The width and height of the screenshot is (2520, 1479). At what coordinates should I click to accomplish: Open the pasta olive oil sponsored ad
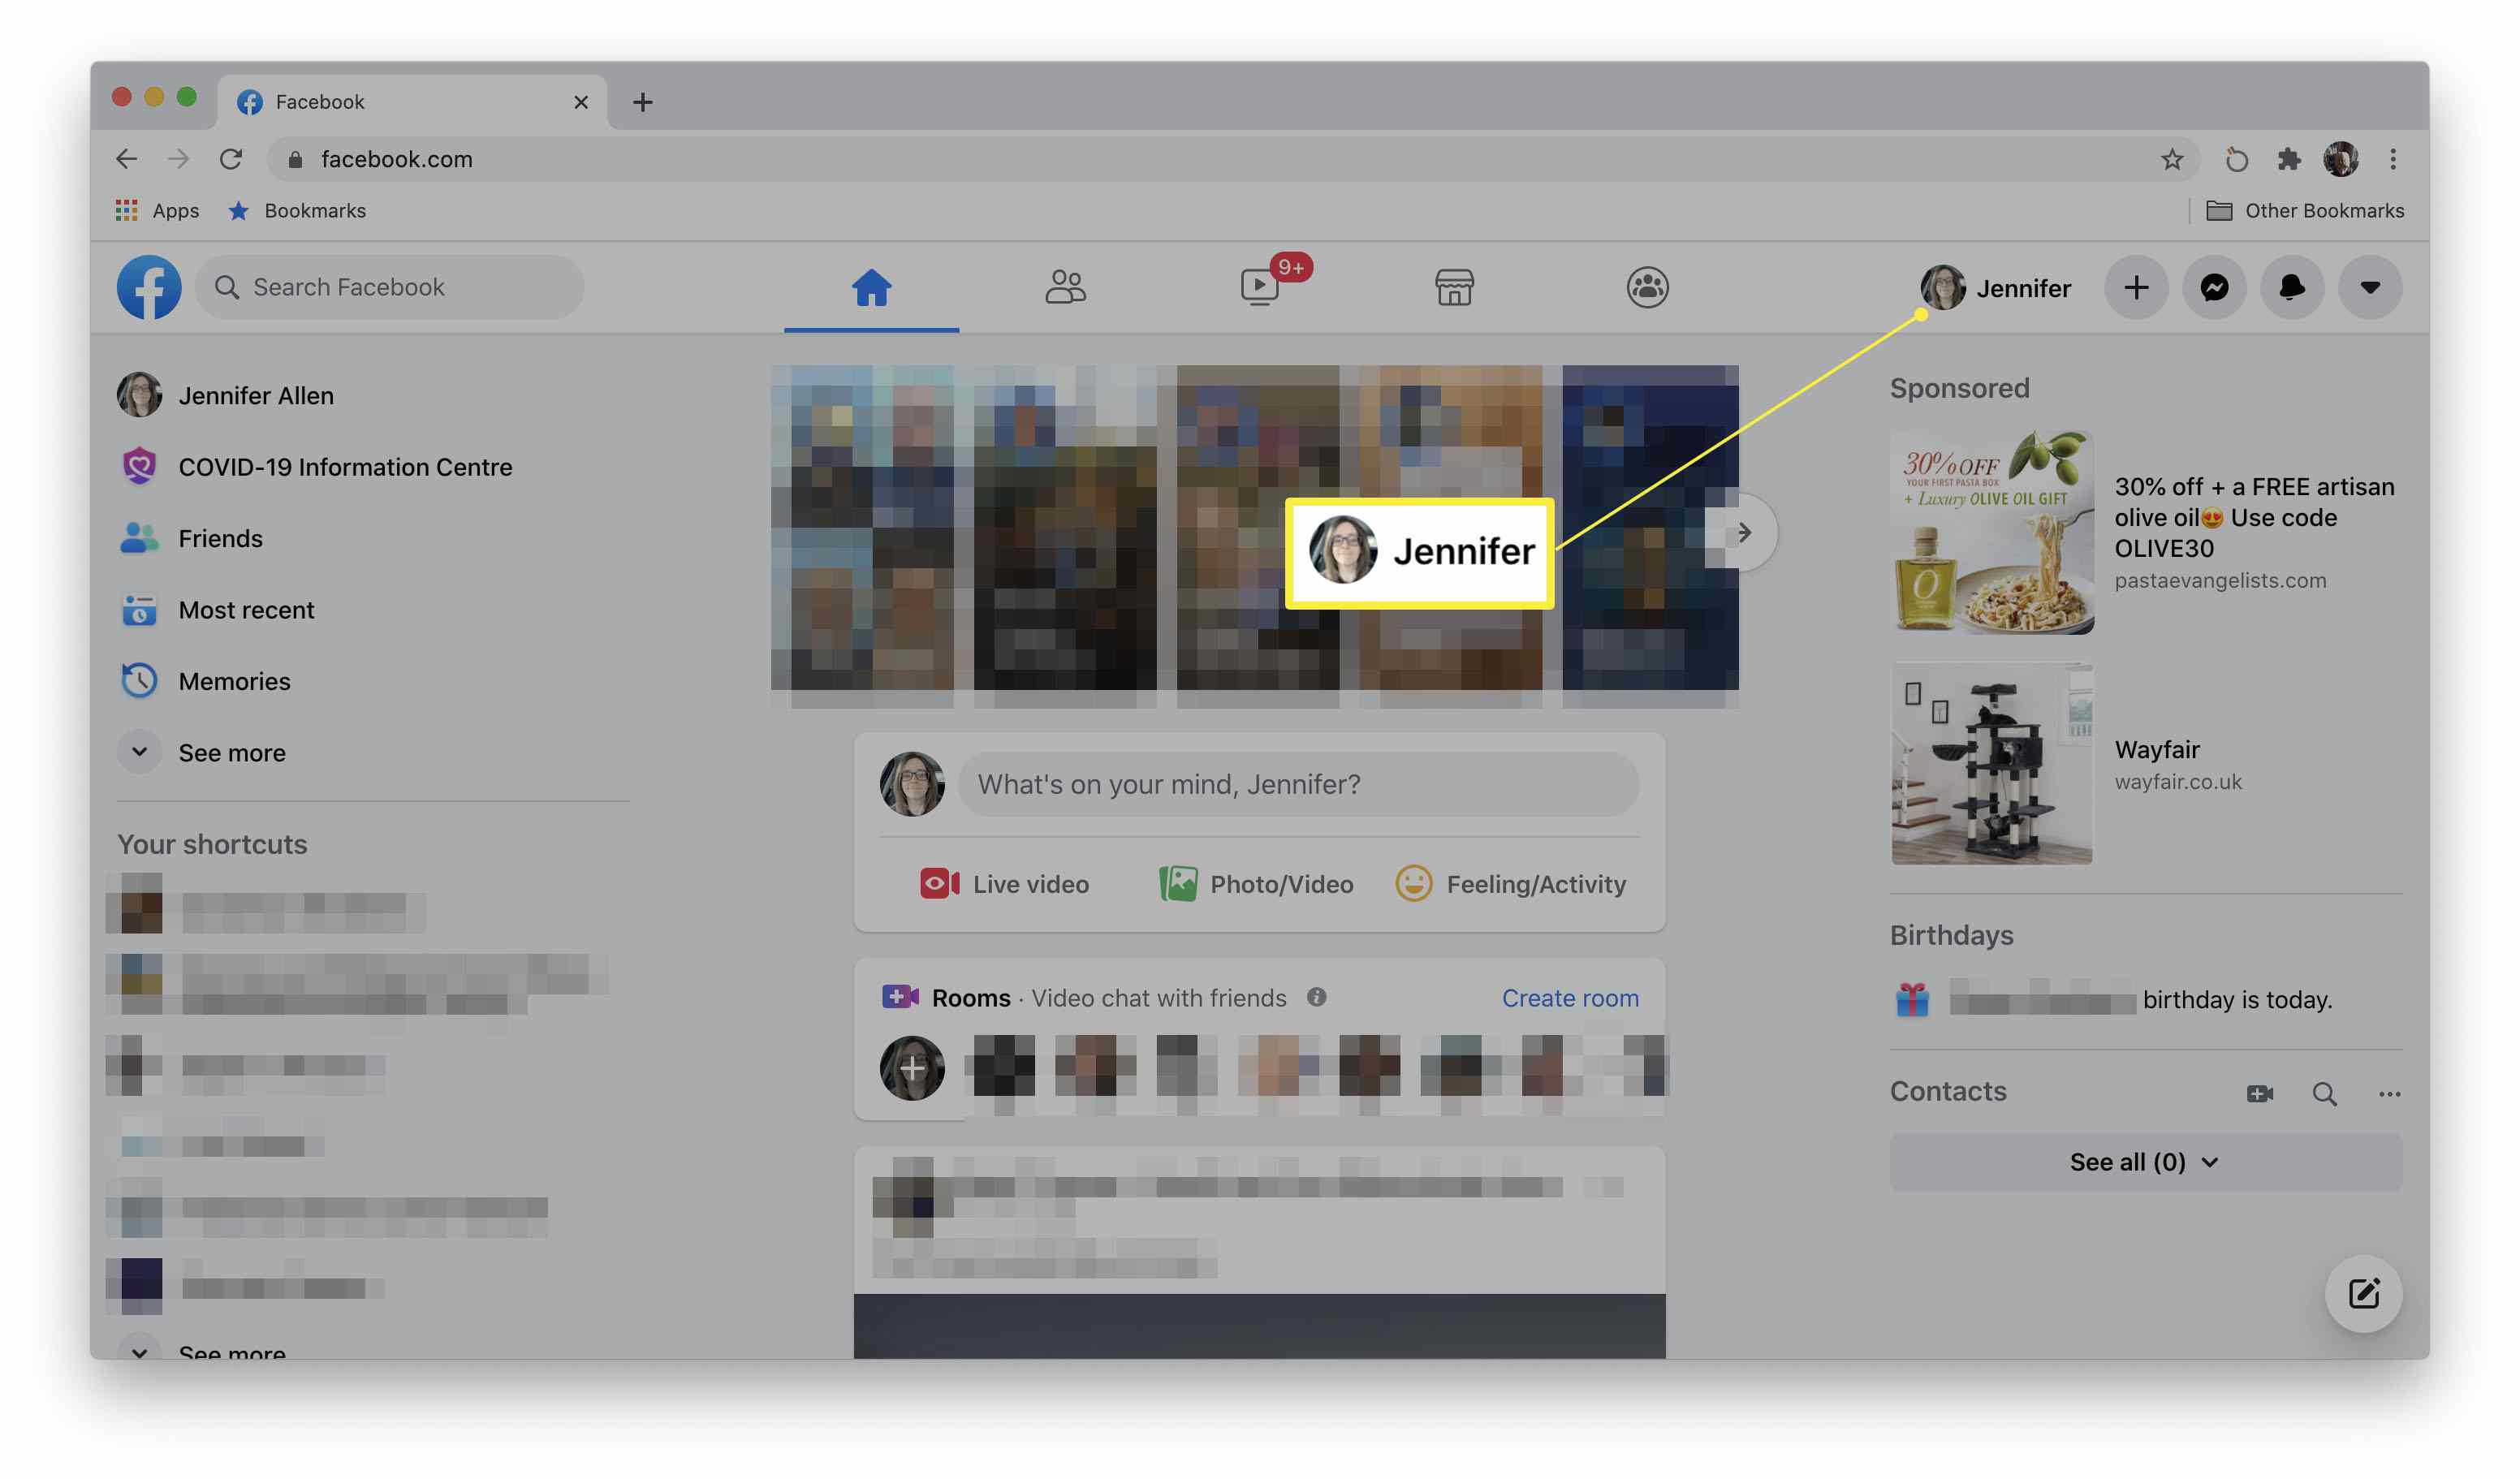(x=2145, y=533)
